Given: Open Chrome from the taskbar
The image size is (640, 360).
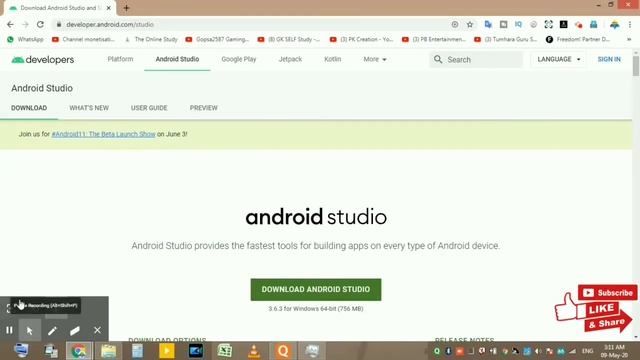Looking at the screenshot, I should [x=79, y=351].
